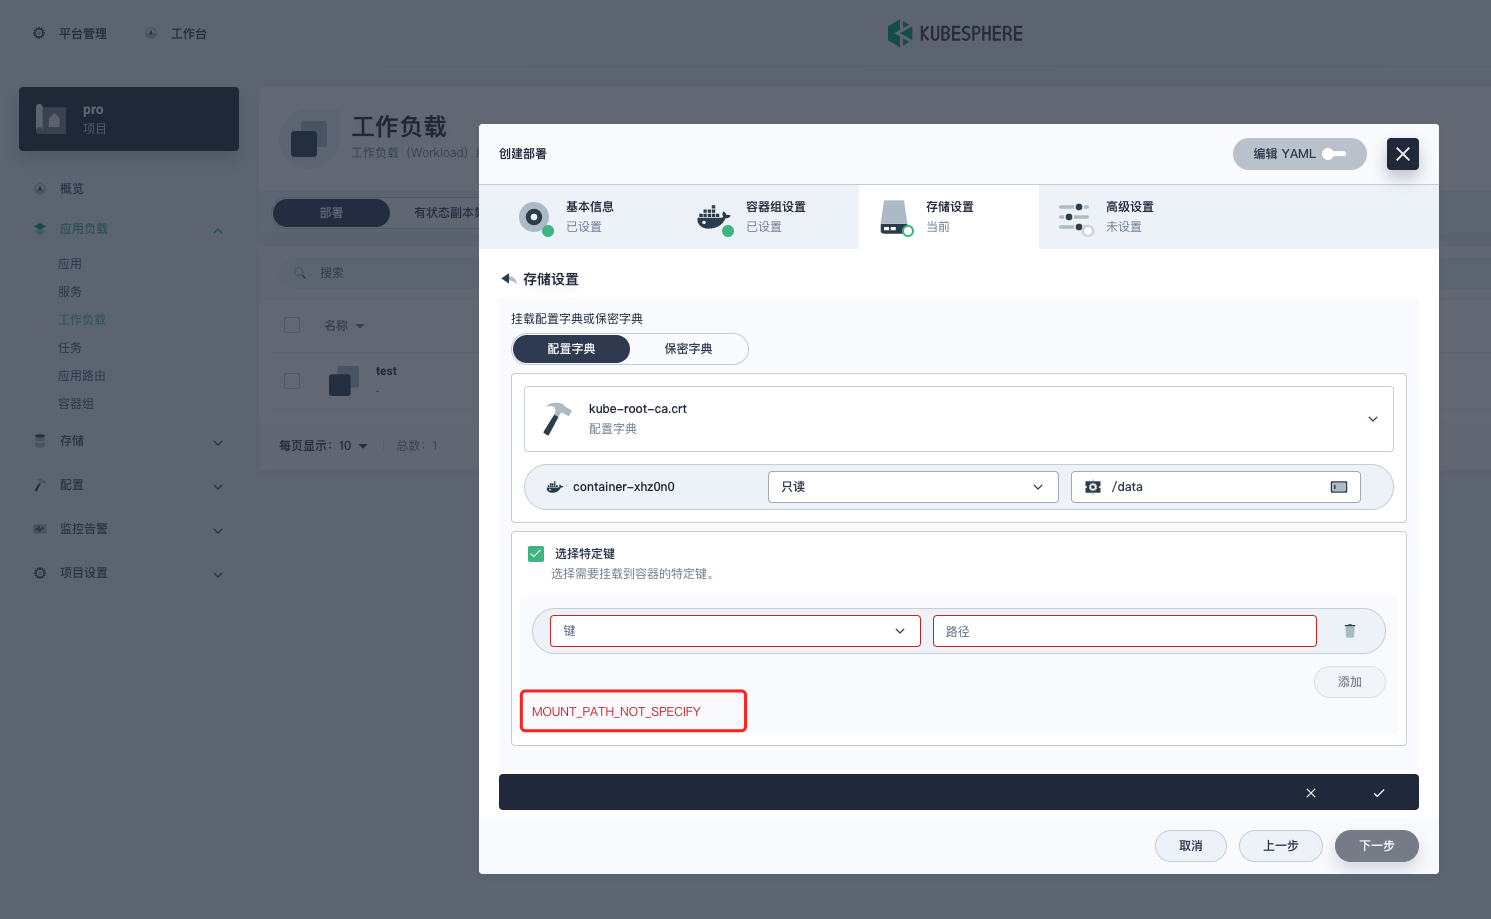1491x919 pixels.
Task: Uncheck 选择特定键 checkbox
Action: point(536,554)
